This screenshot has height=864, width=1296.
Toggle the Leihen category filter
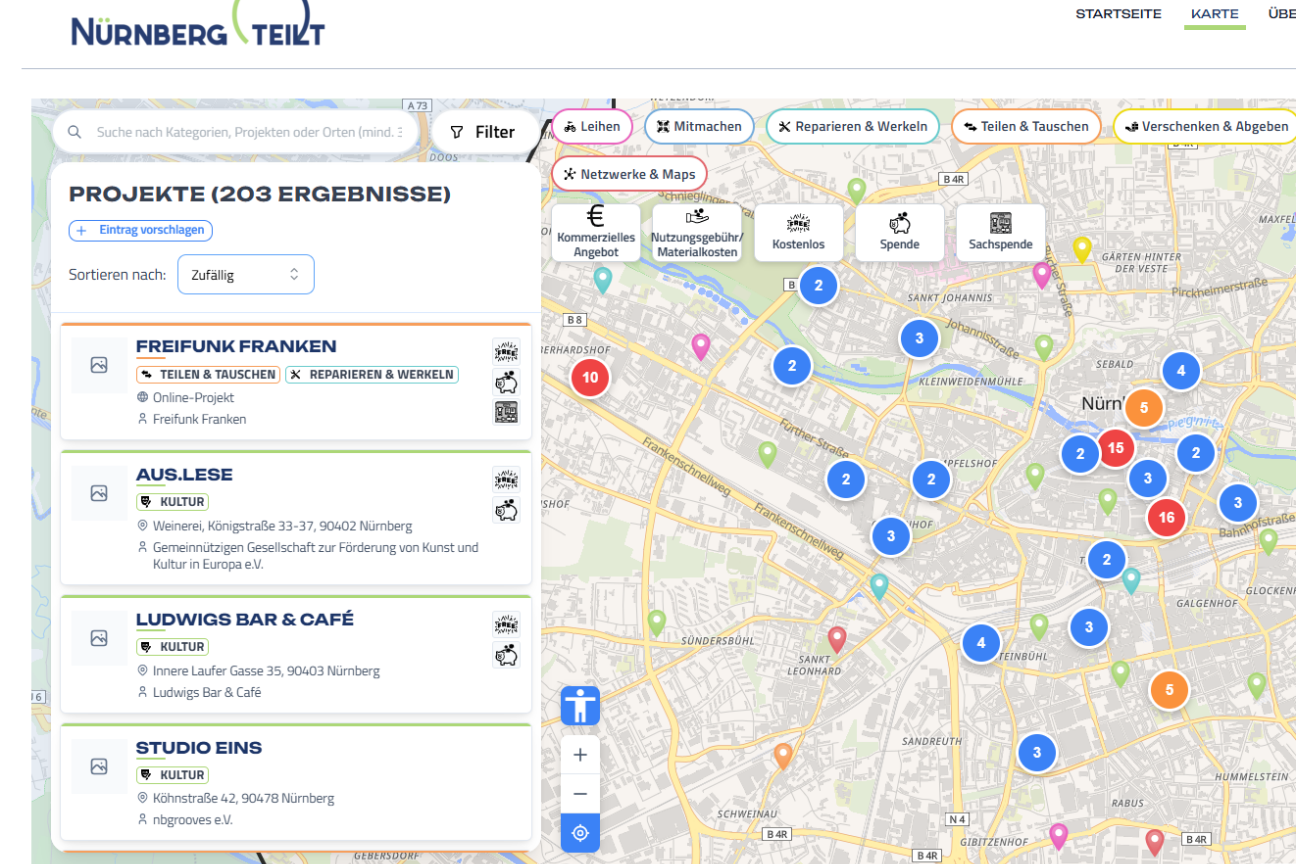coord(591,126)
